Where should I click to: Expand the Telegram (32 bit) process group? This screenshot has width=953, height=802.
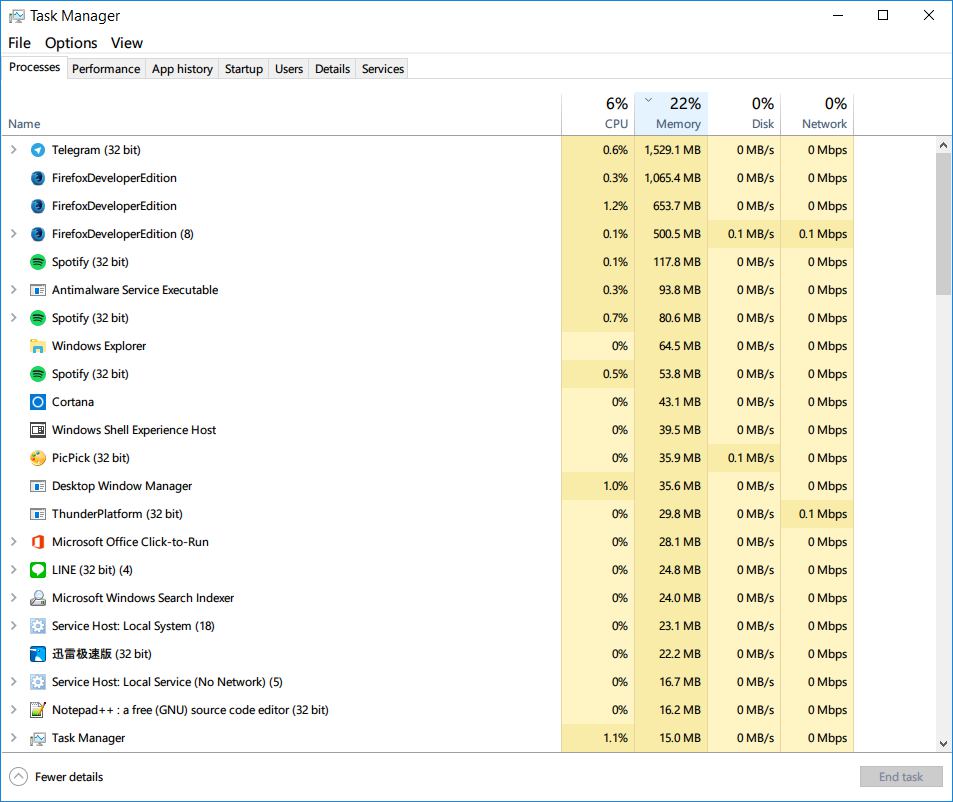[13, 149]
